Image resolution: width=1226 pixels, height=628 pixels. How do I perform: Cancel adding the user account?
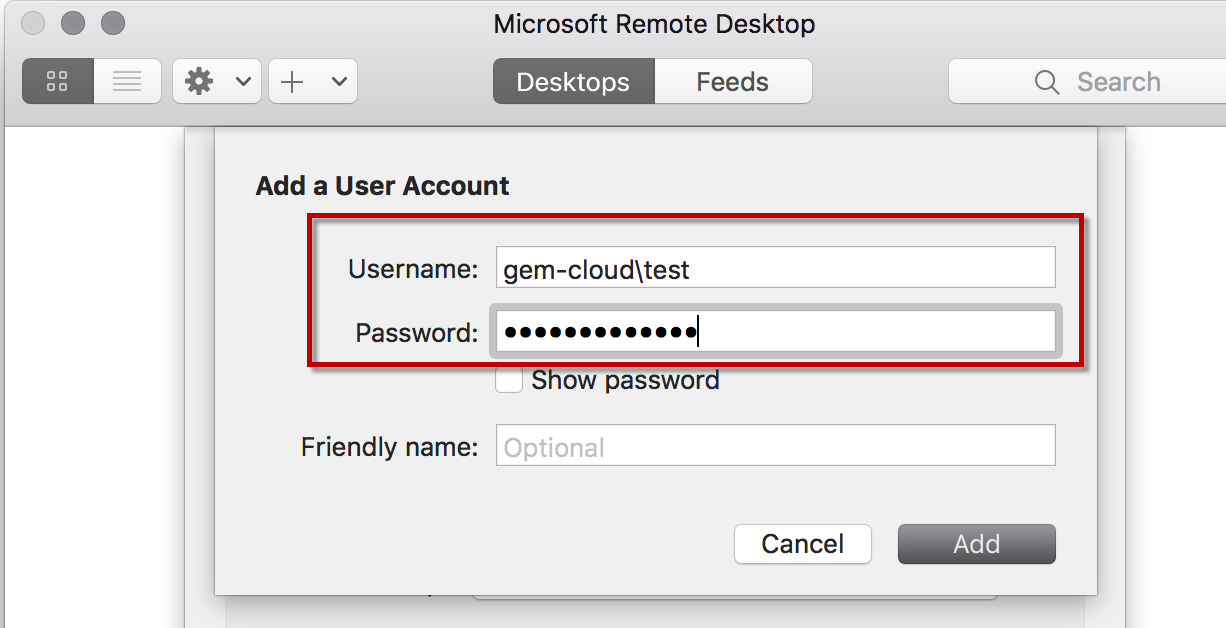coord(803,544)
